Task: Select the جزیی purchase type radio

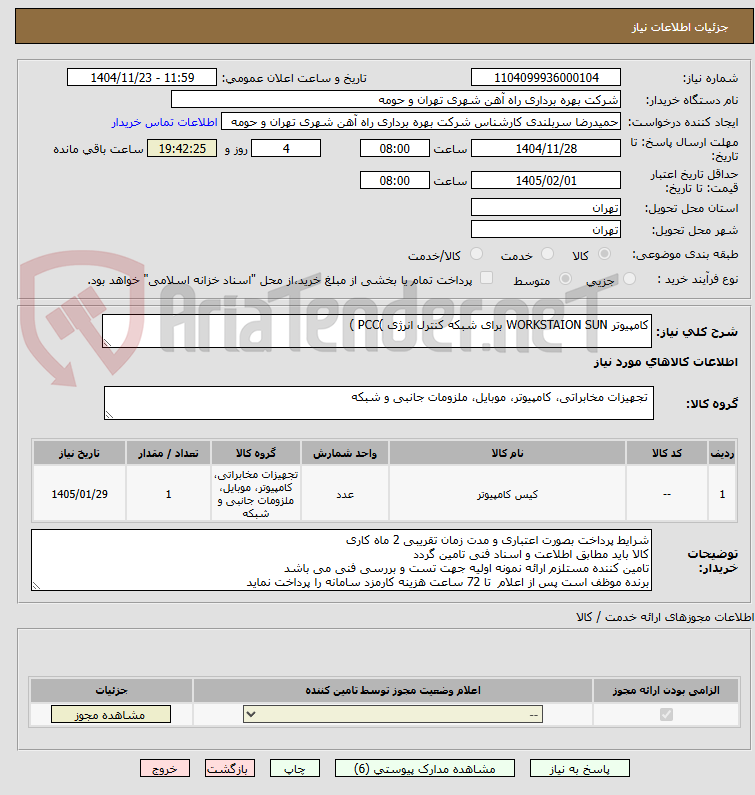Action: click(629, 278)
